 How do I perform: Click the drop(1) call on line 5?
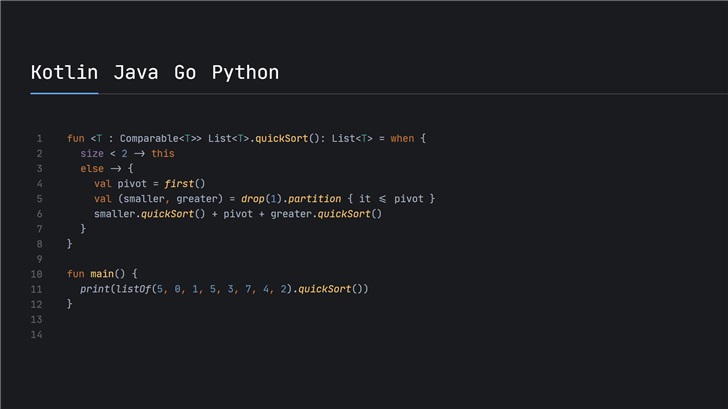click(257, 199)
